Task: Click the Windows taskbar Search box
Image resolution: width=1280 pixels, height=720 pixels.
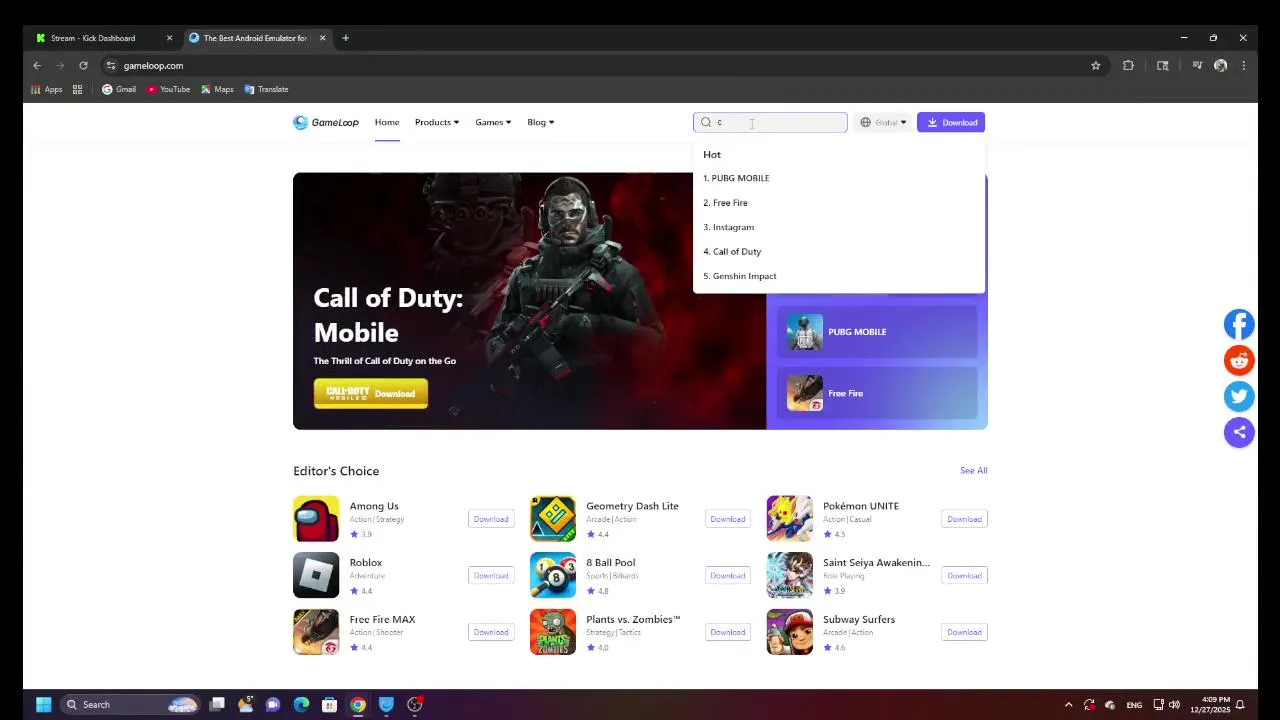Action: click(x=130, y=705)
